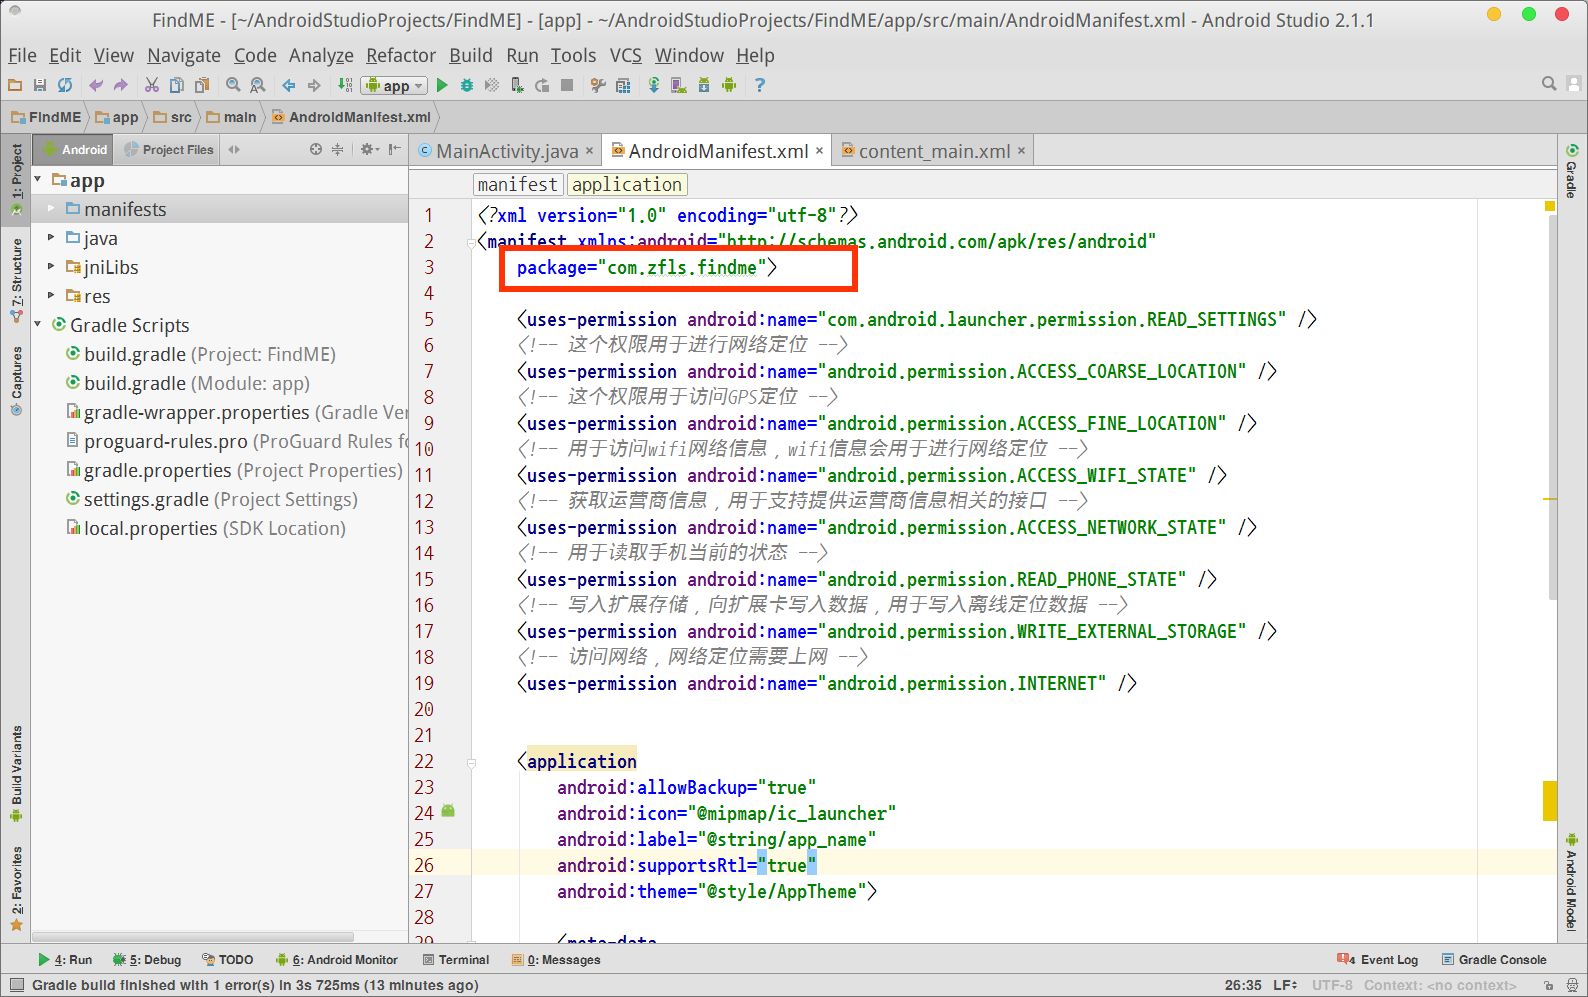Viewport: 1588px width, 997px height.
Task: Click the Cut scissors icon
Action: coord(152,85)
